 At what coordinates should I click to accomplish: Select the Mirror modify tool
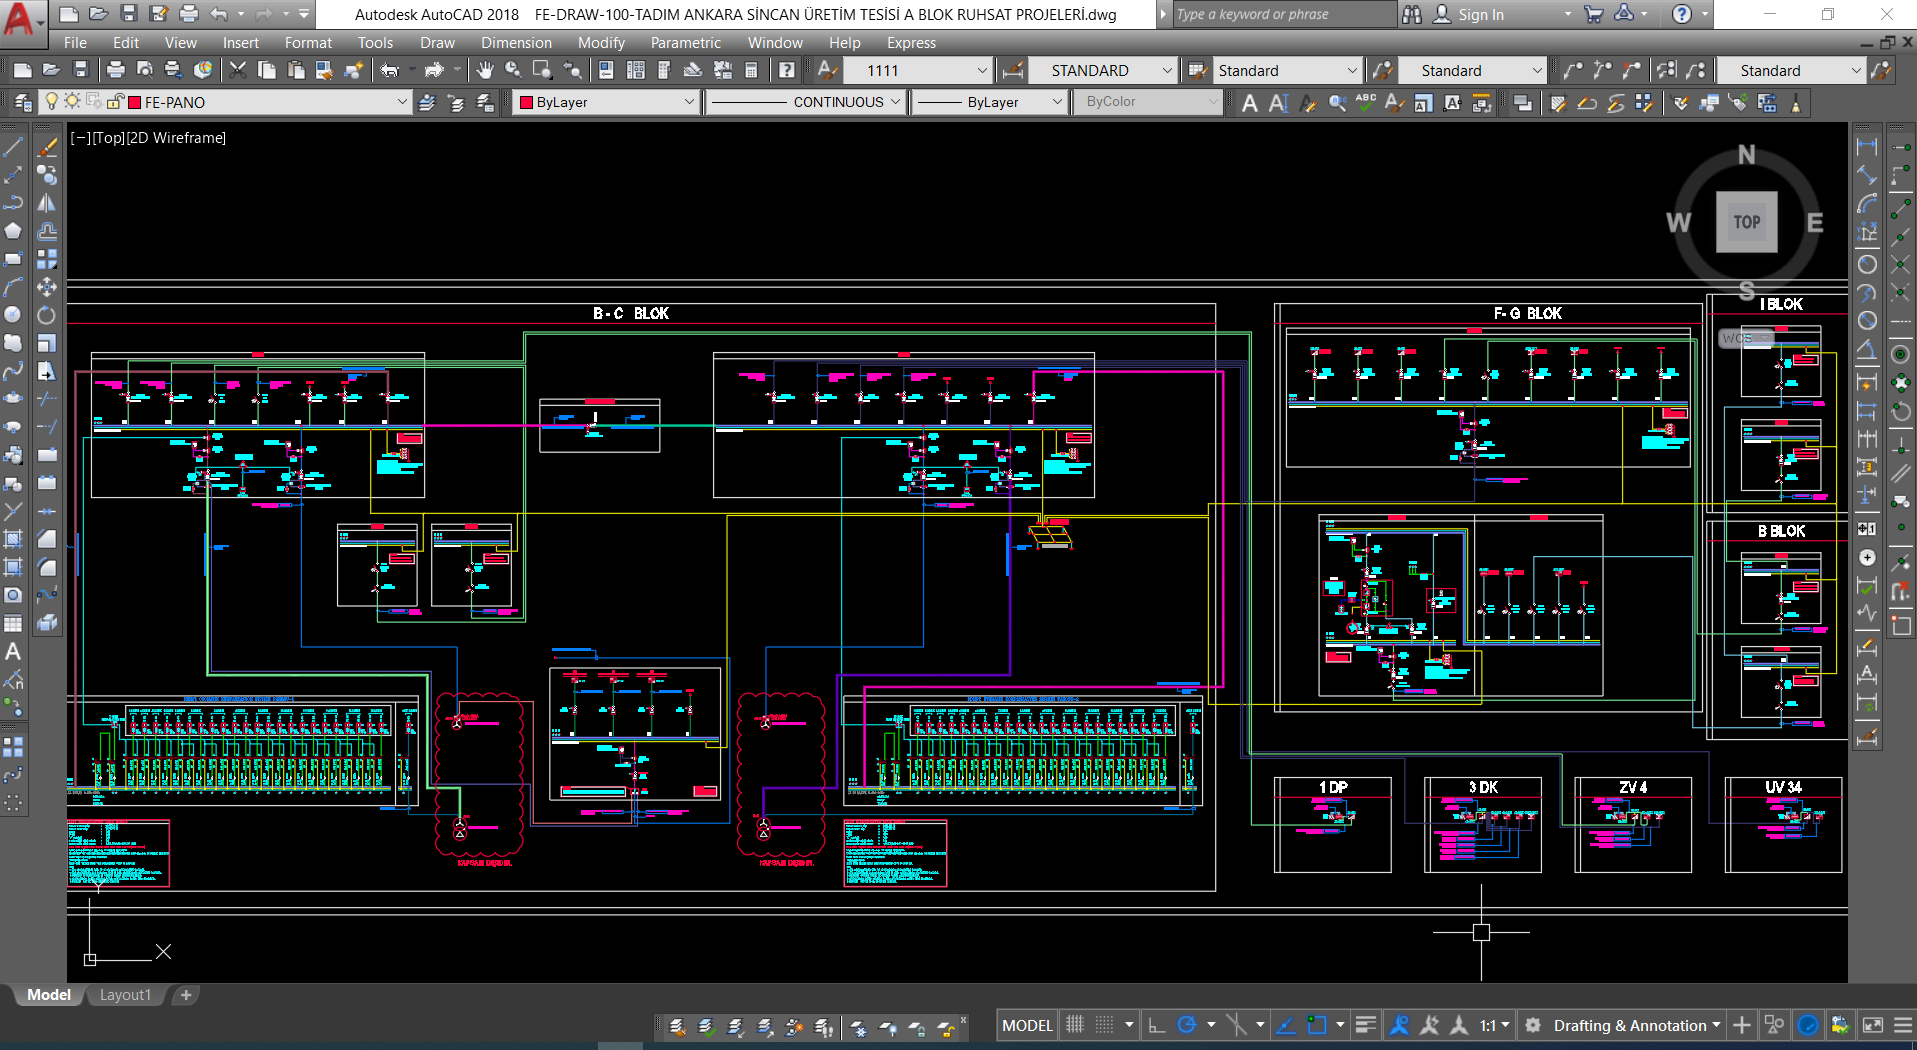pos(47,203)
